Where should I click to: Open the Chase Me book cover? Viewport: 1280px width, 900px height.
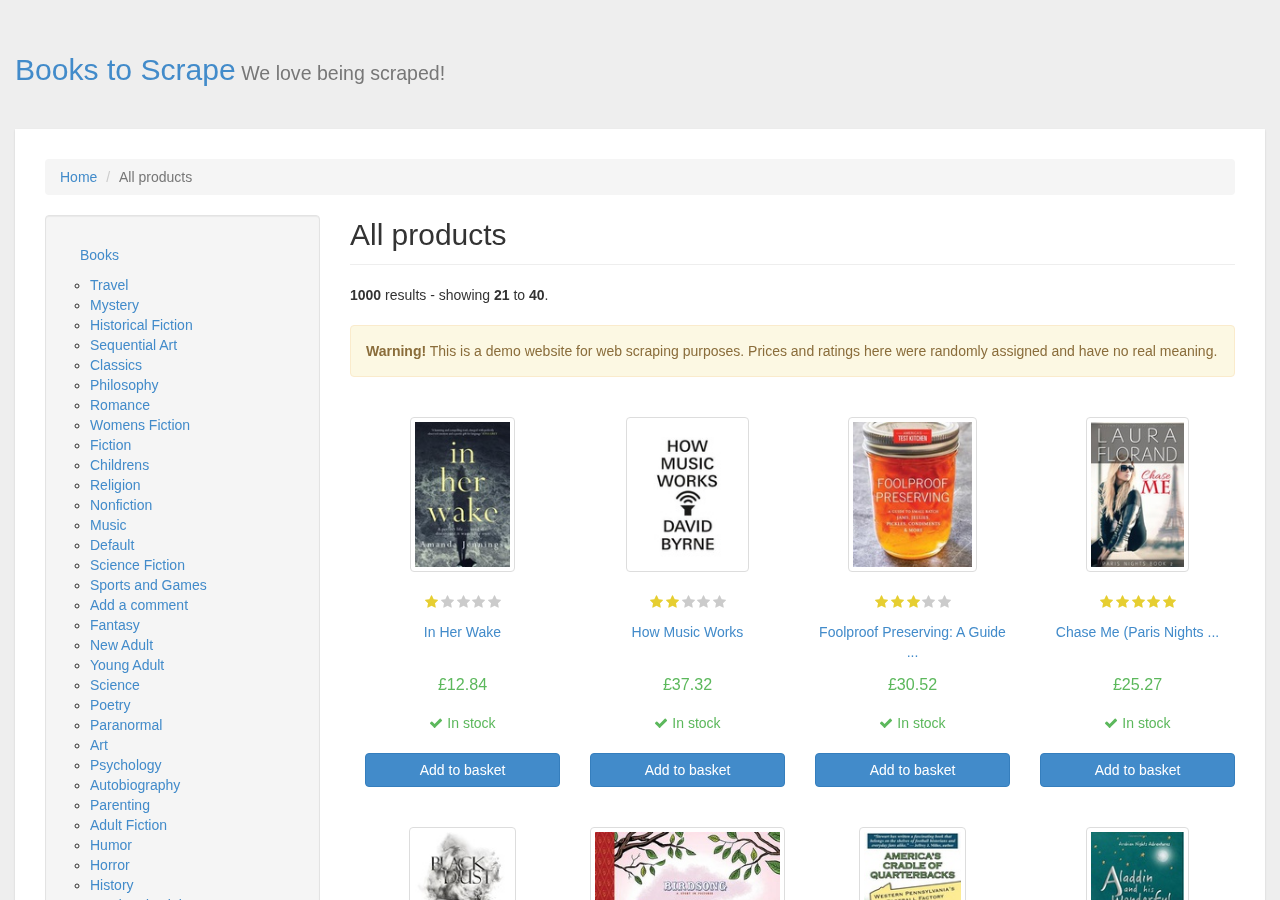tap(1137, 494)
